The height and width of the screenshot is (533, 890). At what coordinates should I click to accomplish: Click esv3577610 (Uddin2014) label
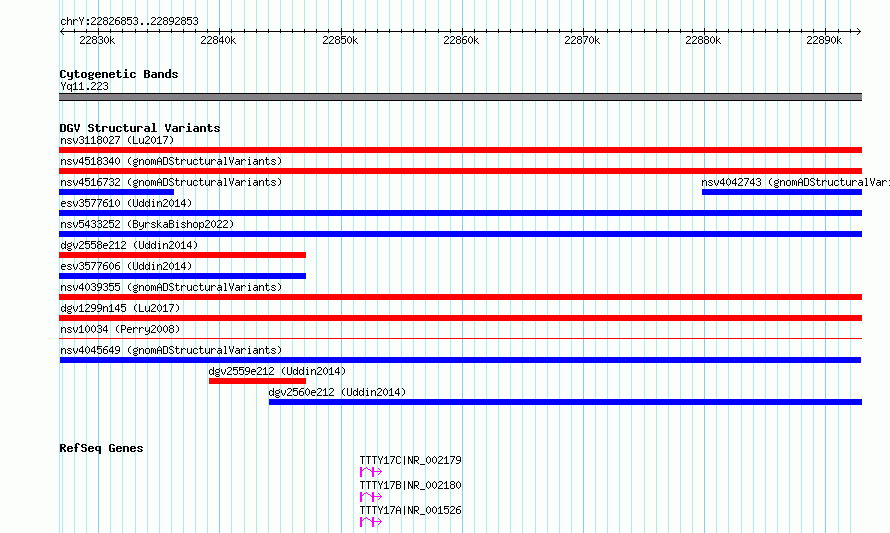coord(126,203)
